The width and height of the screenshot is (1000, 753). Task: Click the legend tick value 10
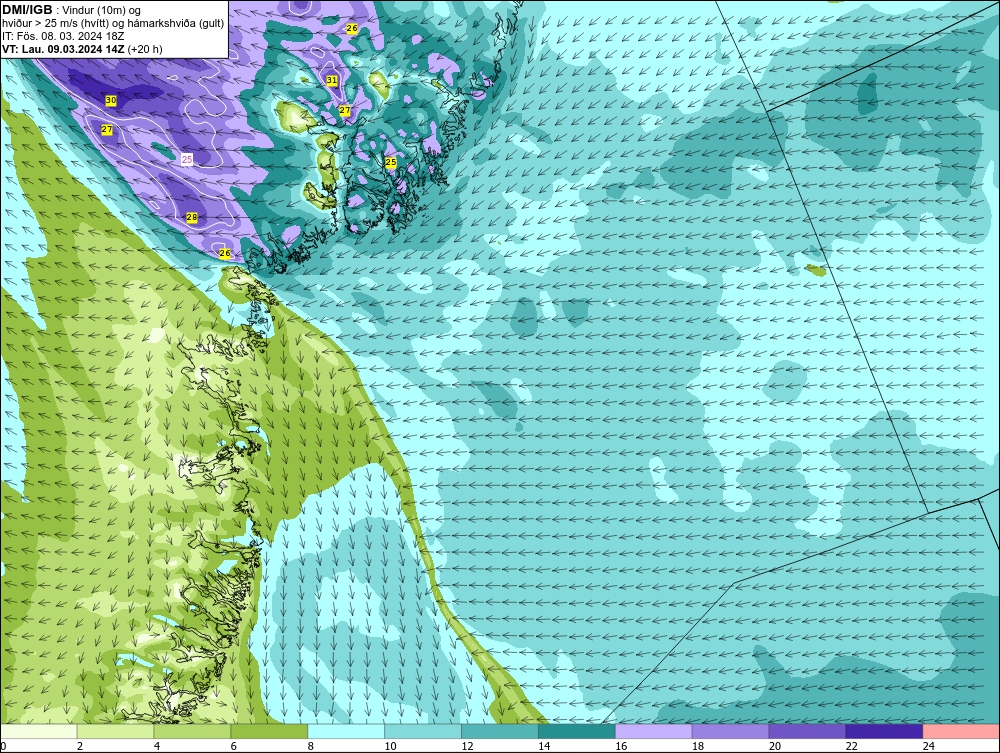click(390, 746)
